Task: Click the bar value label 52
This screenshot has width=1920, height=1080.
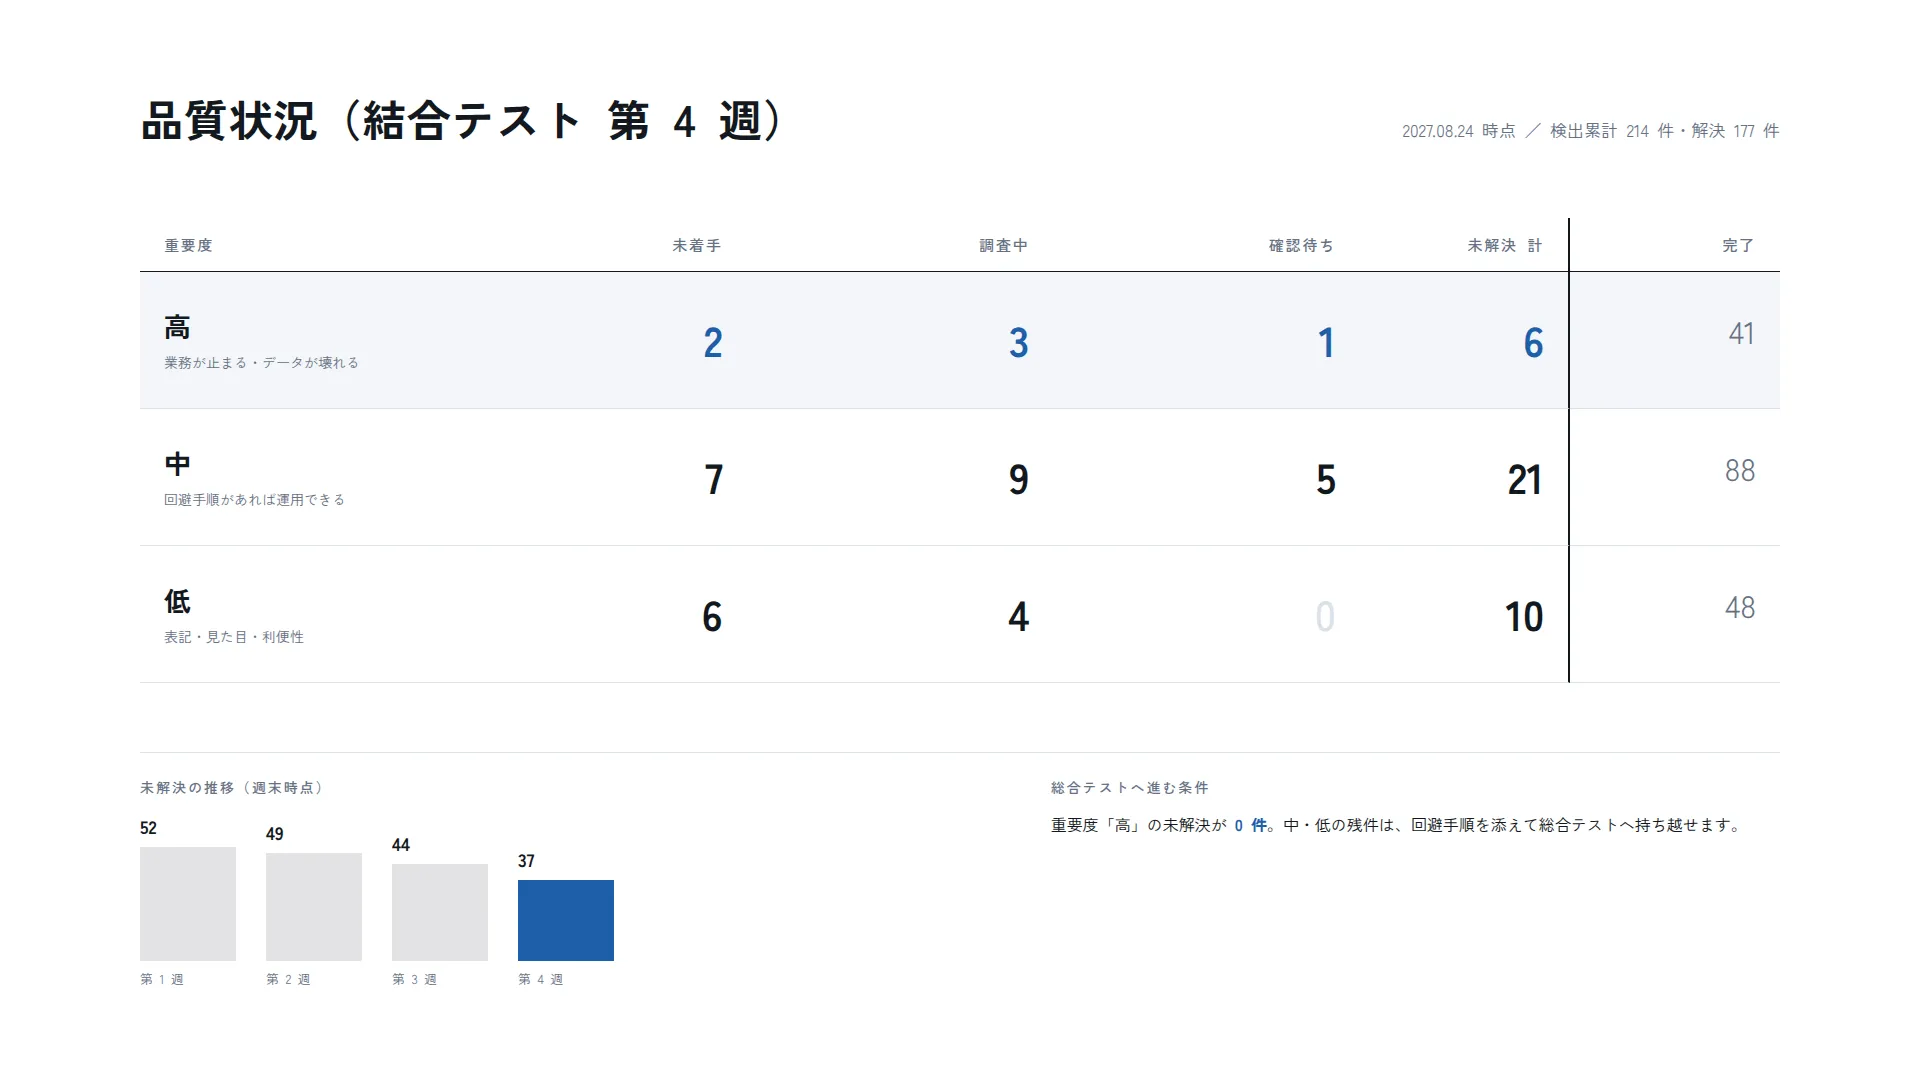Action: point(148,828)
